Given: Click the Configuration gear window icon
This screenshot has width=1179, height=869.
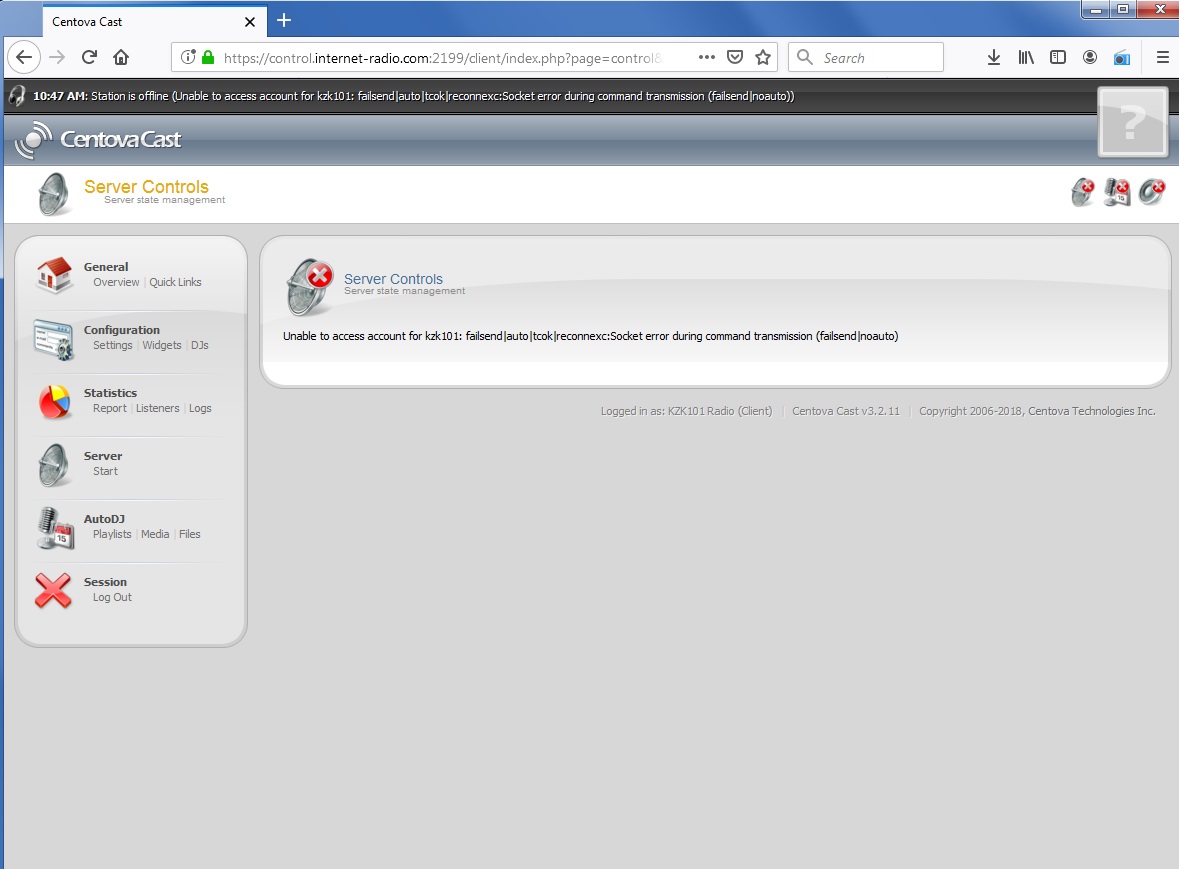Looking at the screenshot, I should point(54,339).
